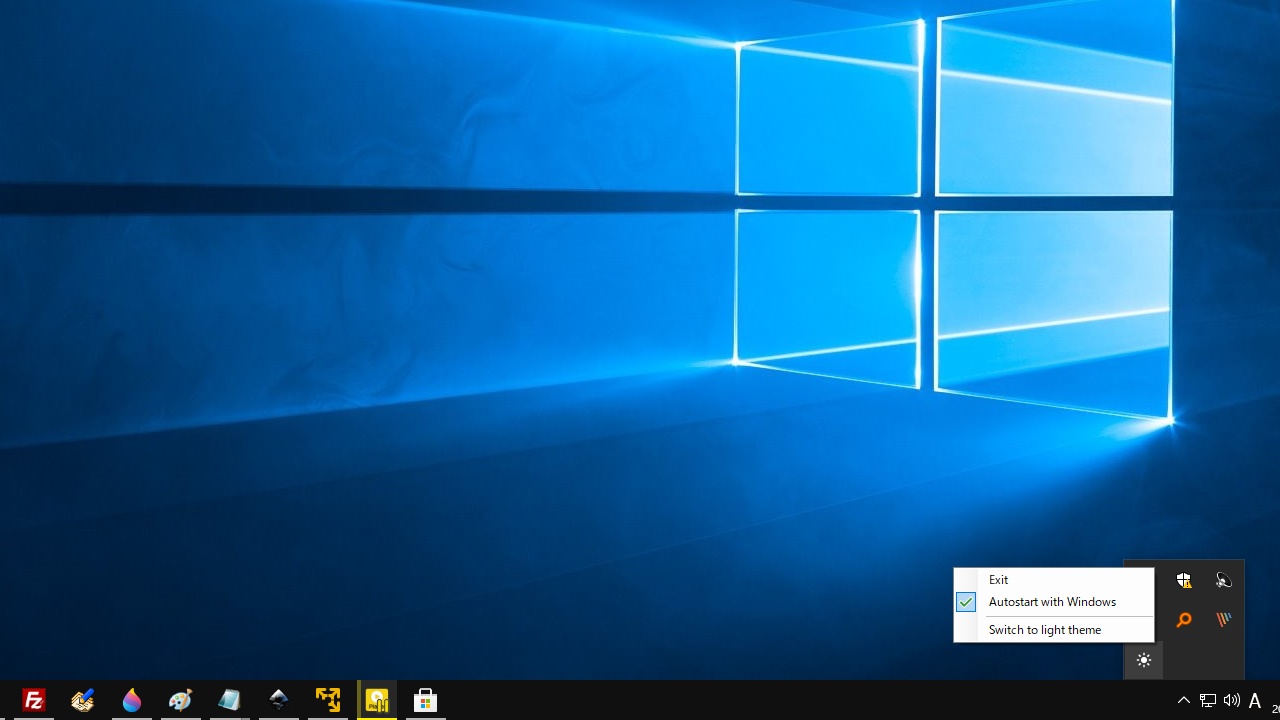The width and height of the screenshot is (1280, 720).
Task: Open the pen-and-notepad app on taskbar
Action: [82, 700]
